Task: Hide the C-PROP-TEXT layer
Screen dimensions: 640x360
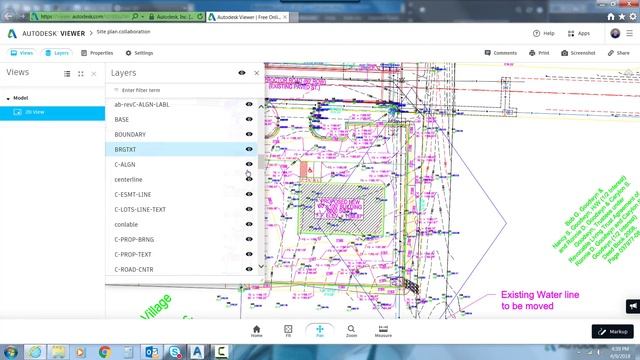Action: [249, 254]
